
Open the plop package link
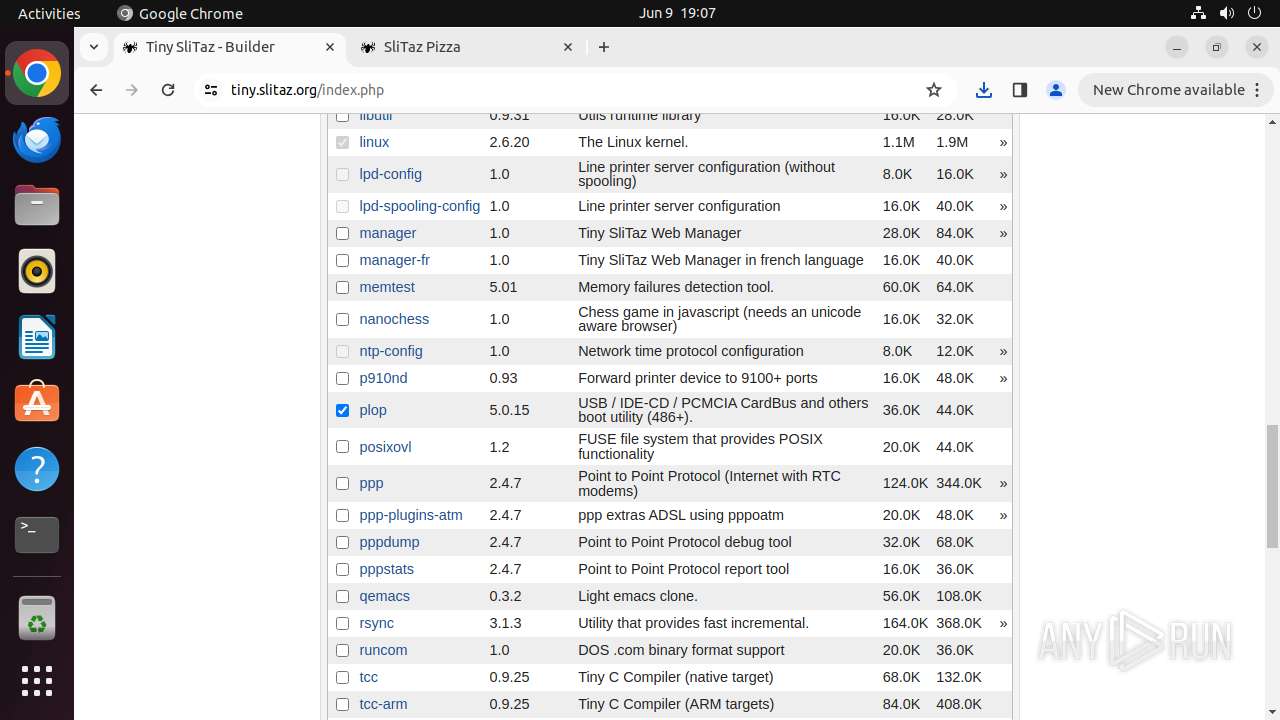pos(373,410)
